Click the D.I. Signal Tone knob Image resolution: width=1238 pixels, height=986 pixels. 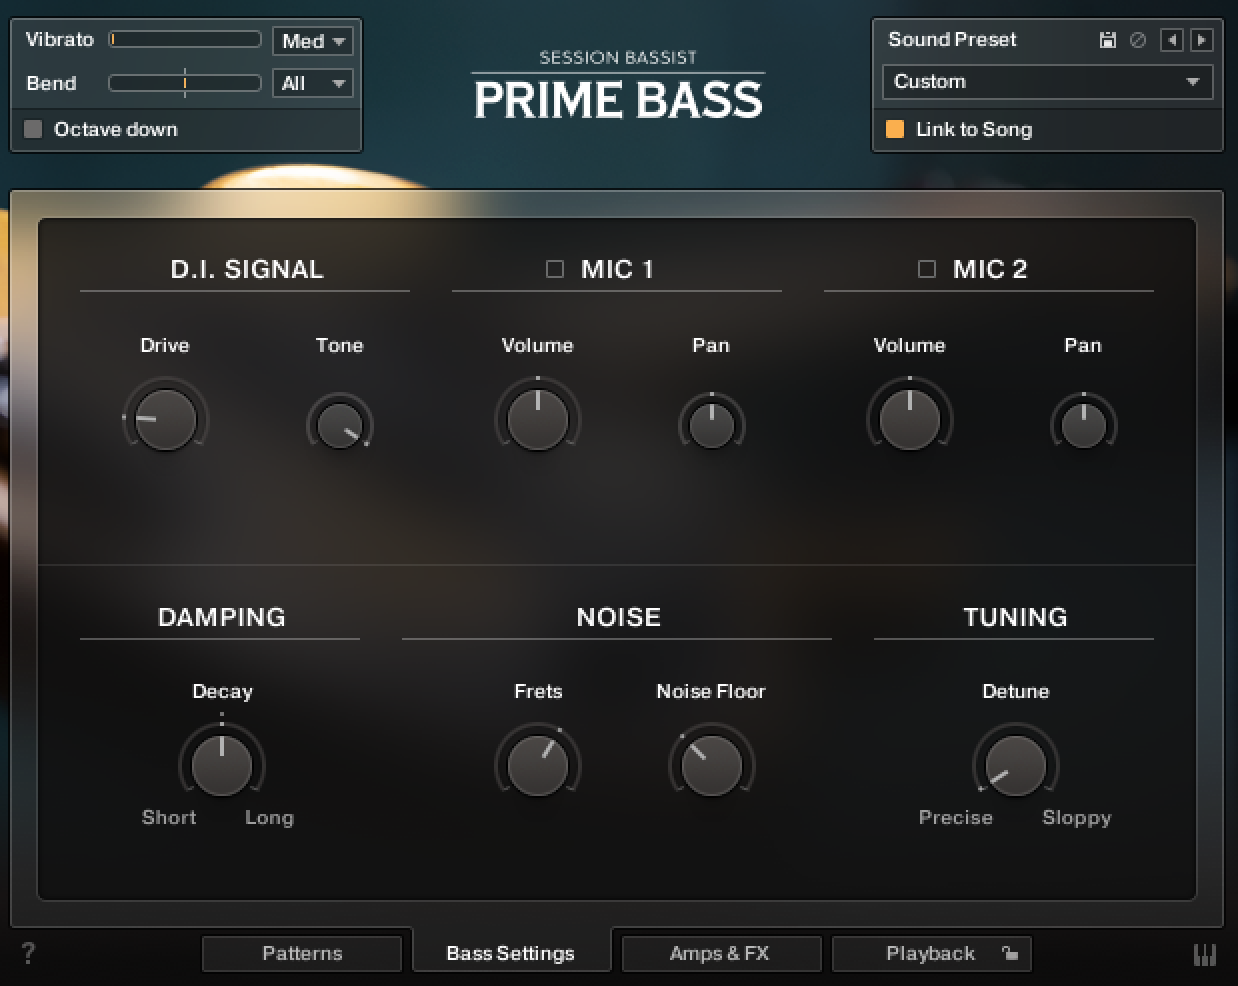point(340,424)
